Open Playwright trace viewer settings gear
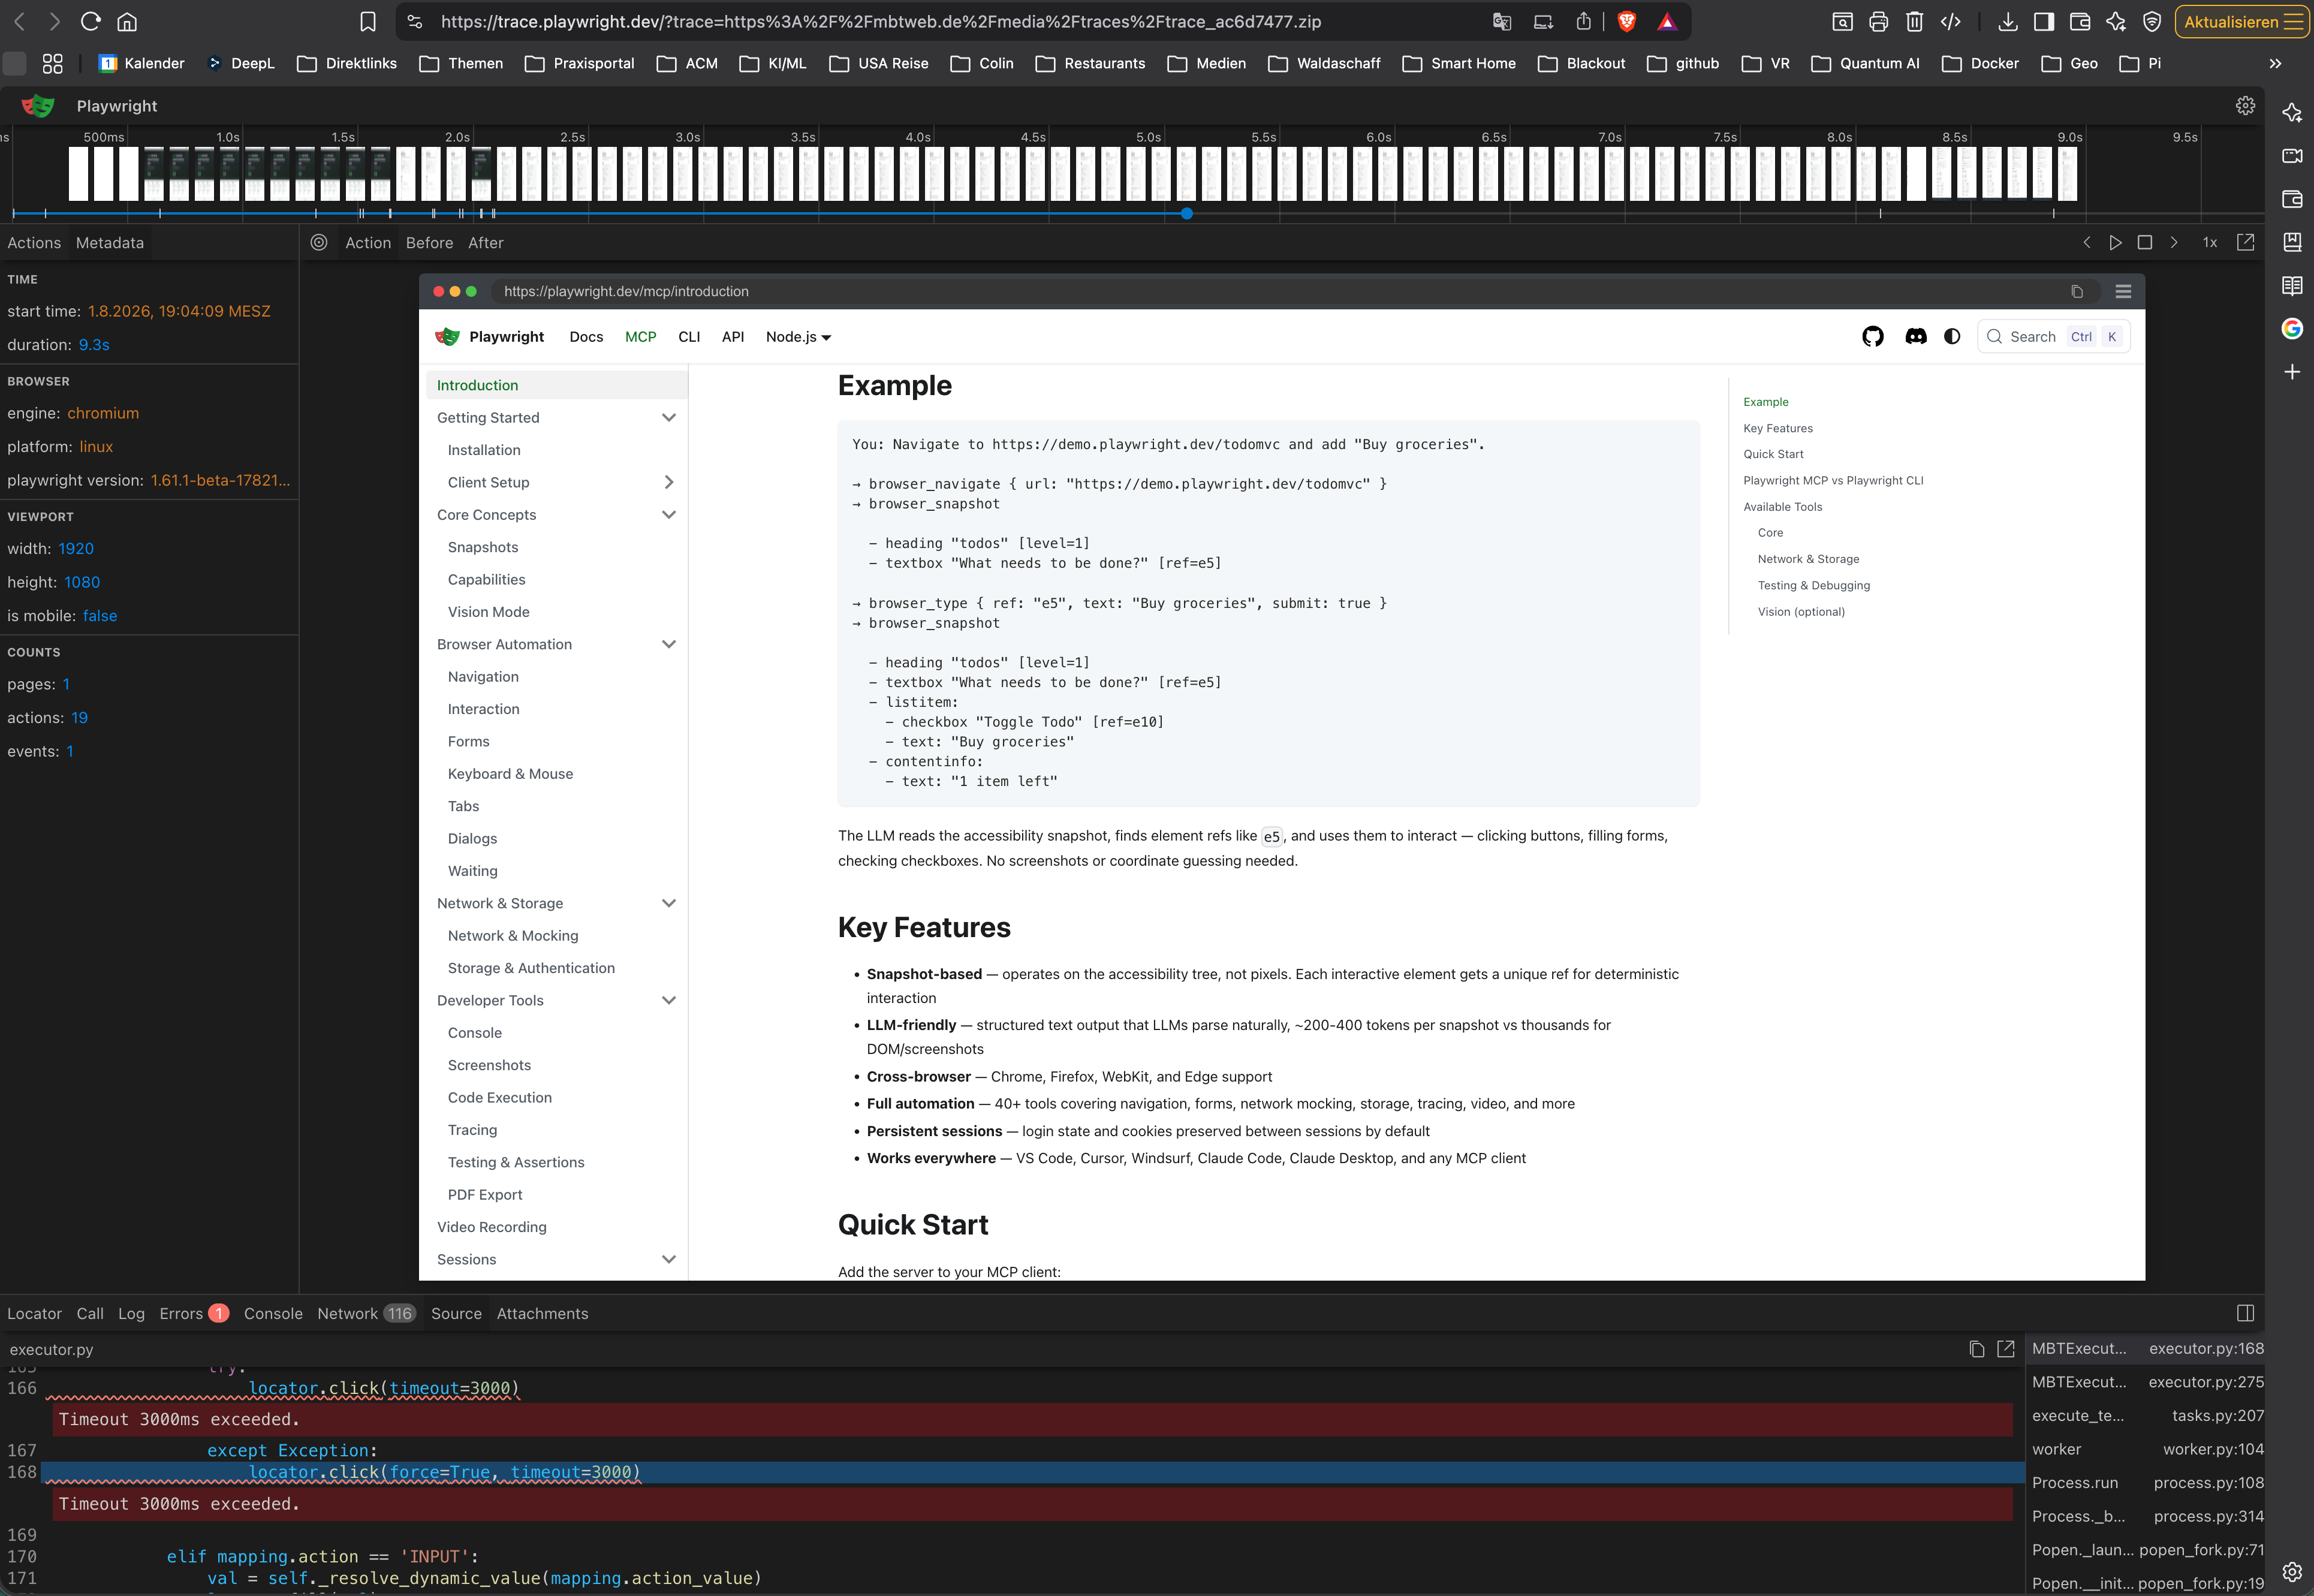The width and height of the screenshot is (2314, 1596). pyautogui.click(x=2245, y=105)
